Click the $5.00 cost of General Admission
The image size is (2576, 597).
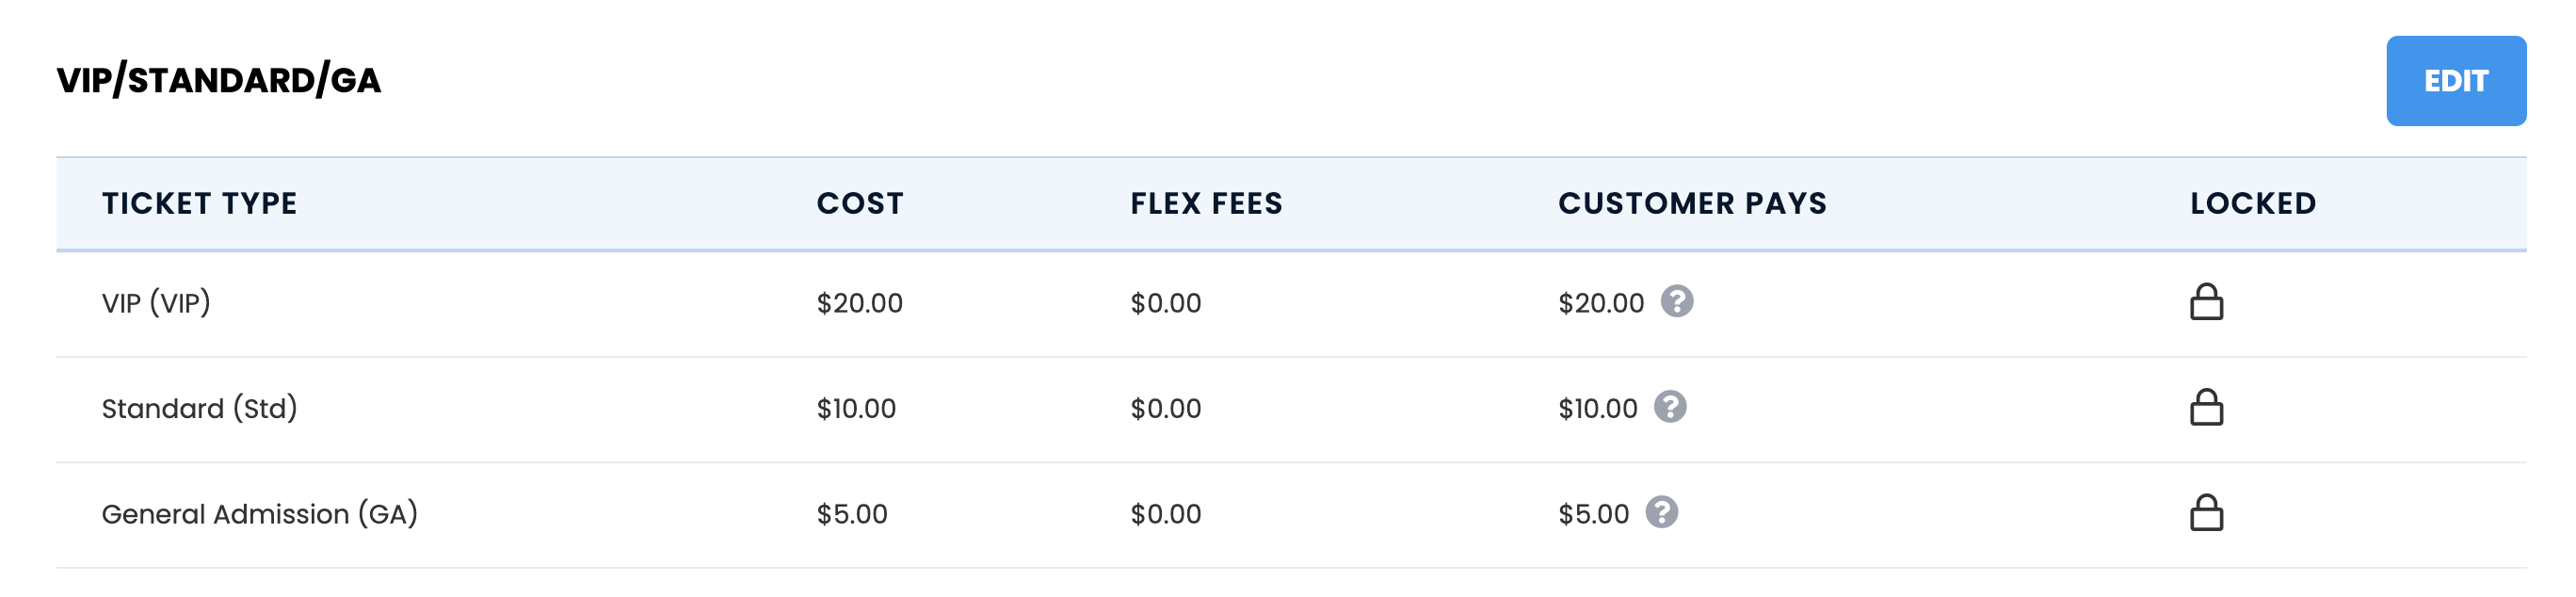852,514
